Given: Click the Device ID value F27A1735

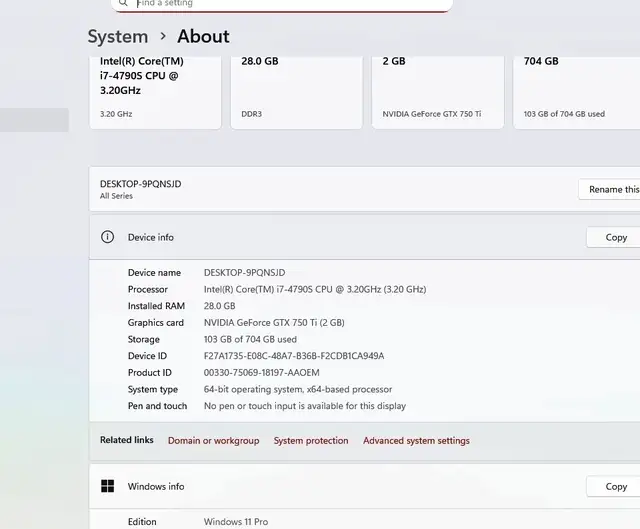Looking at the screenshot, I should 294,356.
